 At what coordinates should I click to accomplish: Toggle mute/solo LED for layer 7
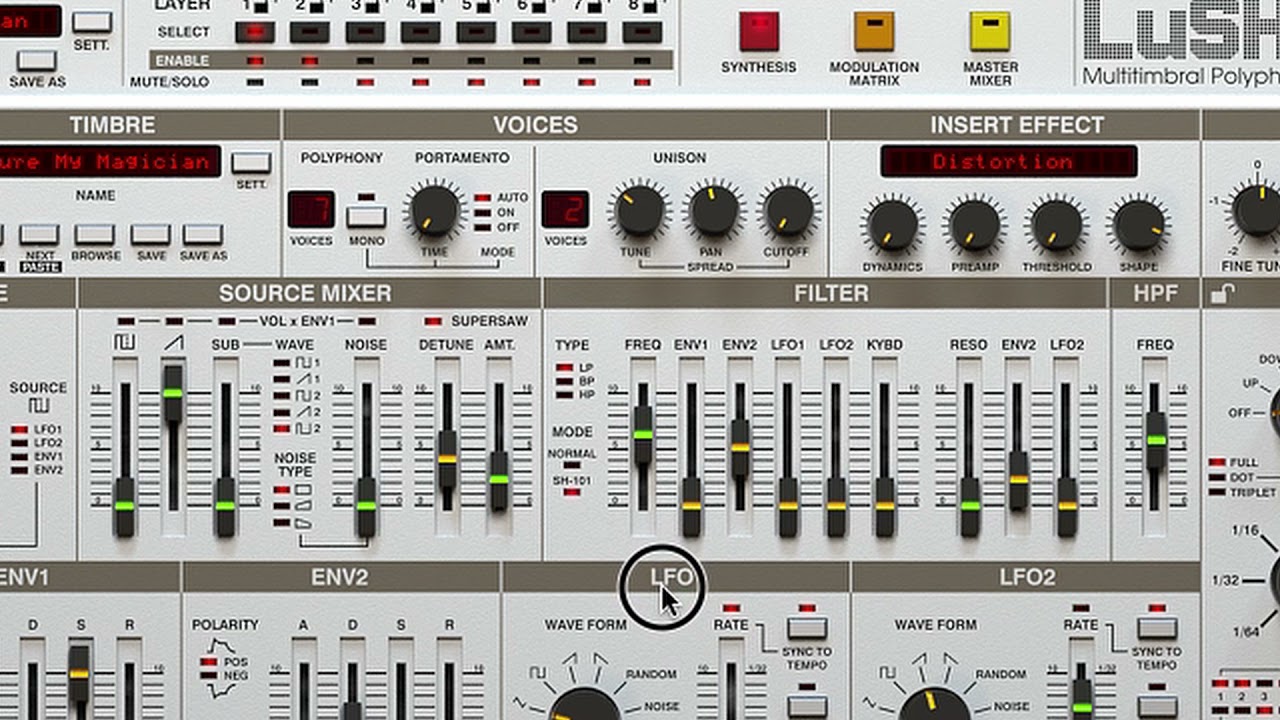(587, 82)
